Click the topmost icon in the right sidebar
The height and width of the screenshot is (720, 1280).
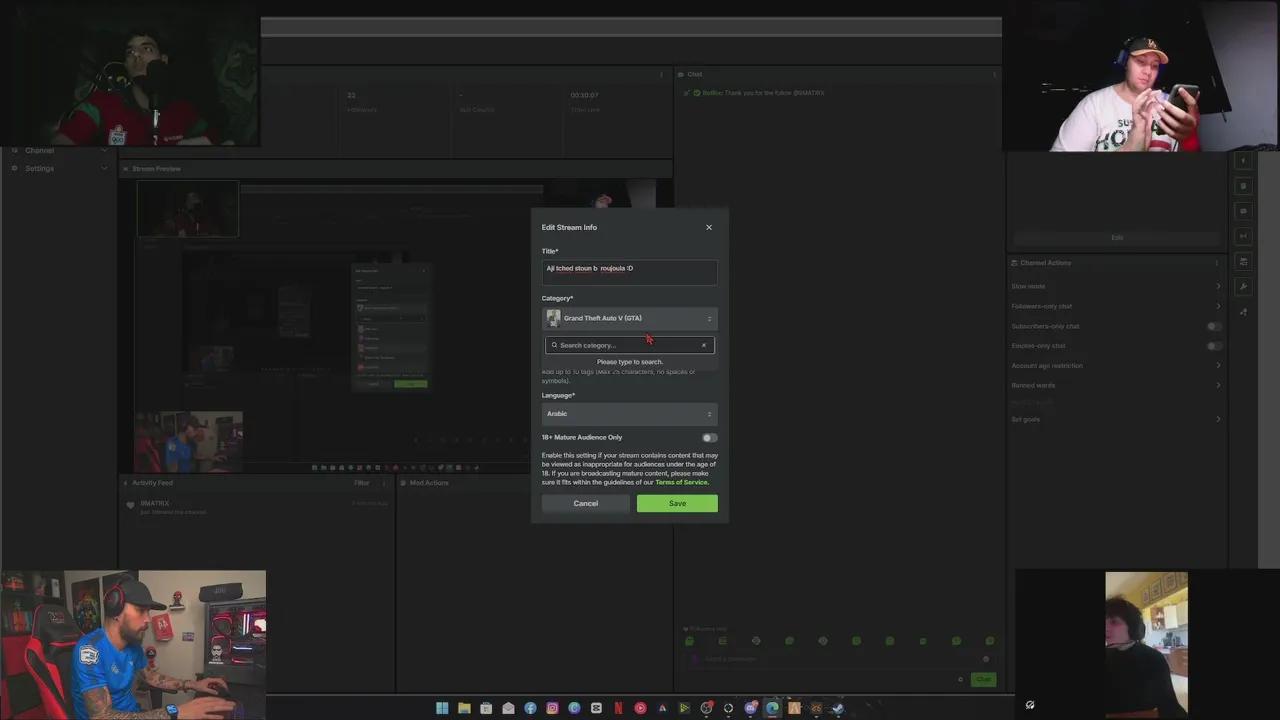tap(1244, 161)
